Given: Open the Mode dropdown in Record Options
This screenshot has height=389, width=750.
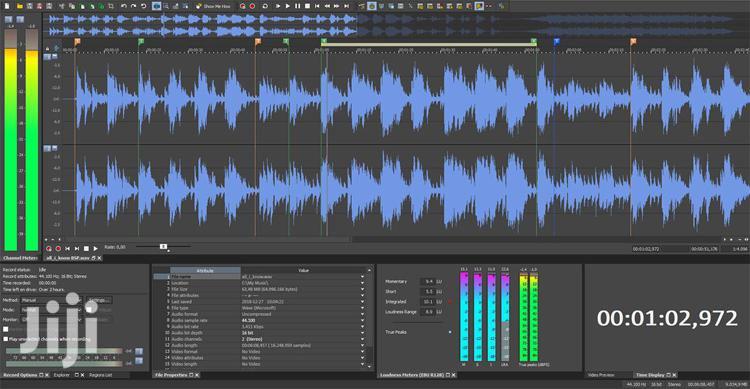Looking at the screenshot, I should click(x=52, y=310).
